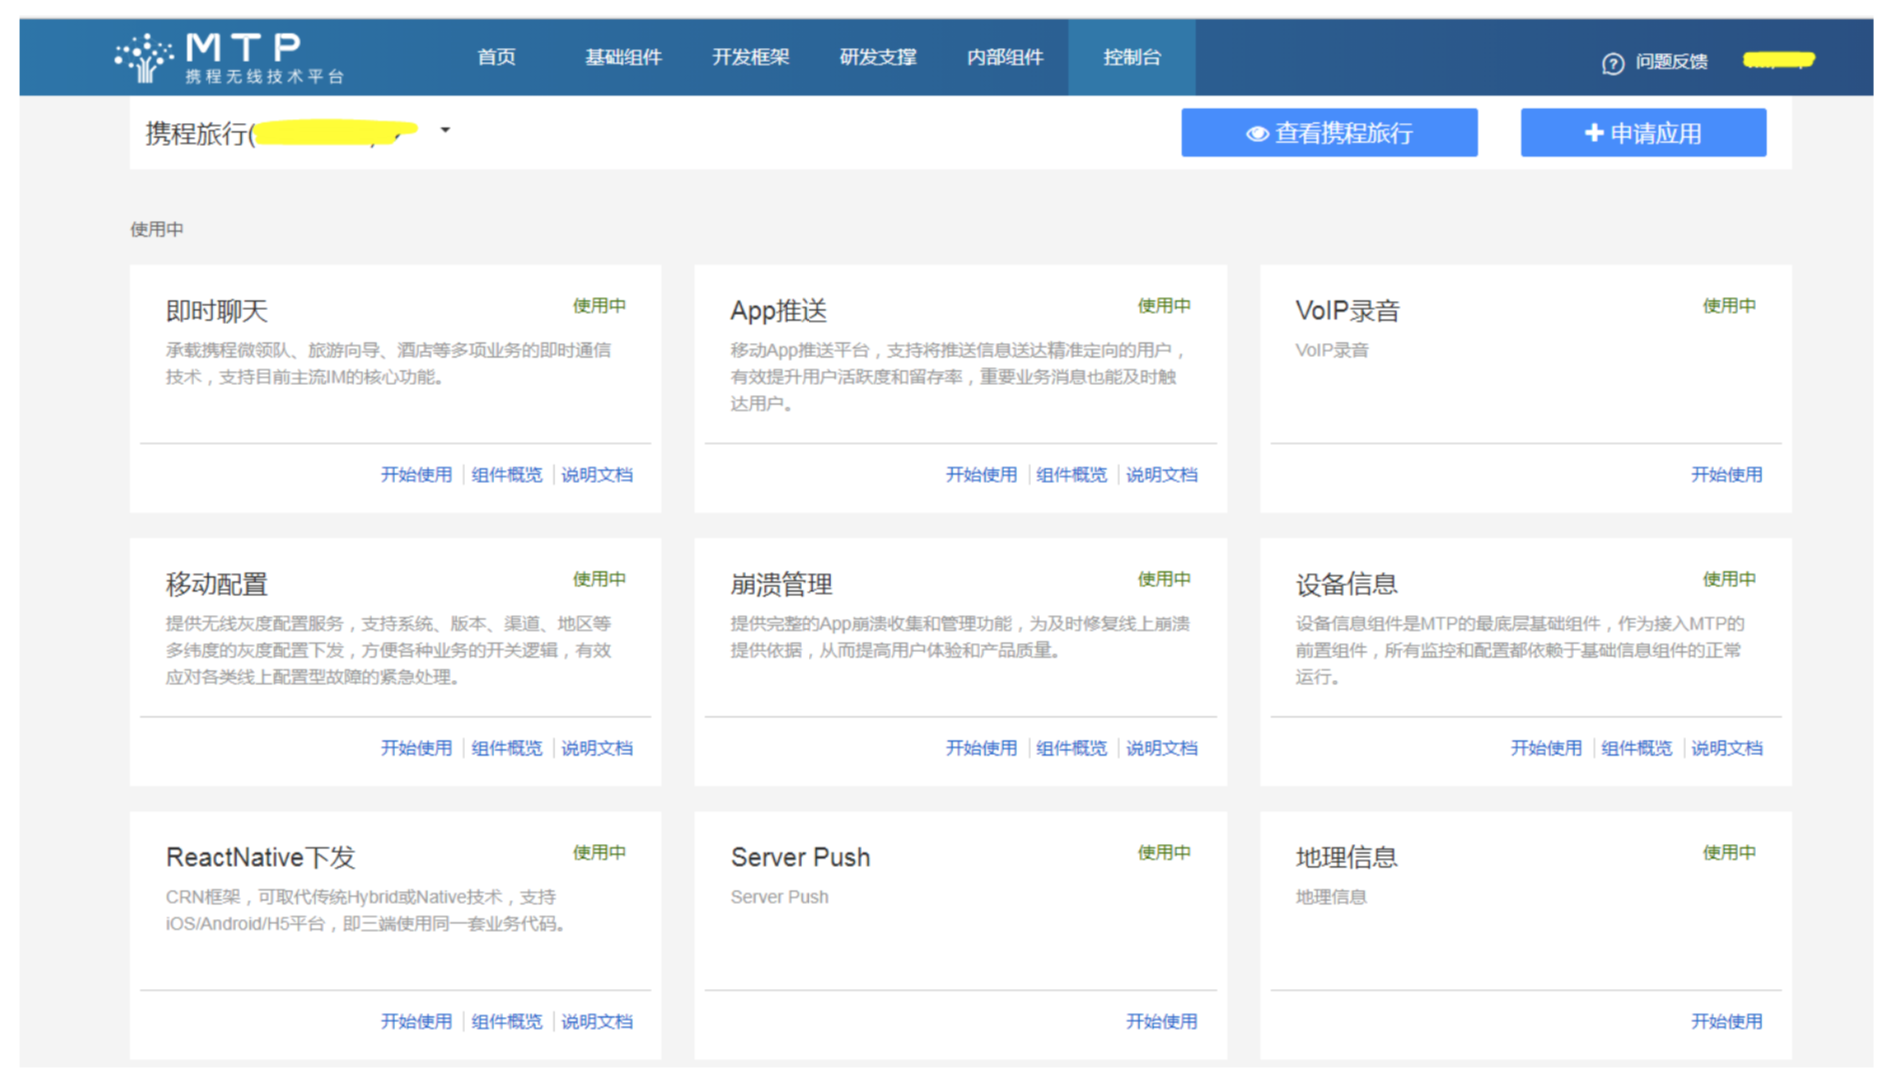
Task: Click the question mark feedback icon
Action: [x=1612, y=64]
